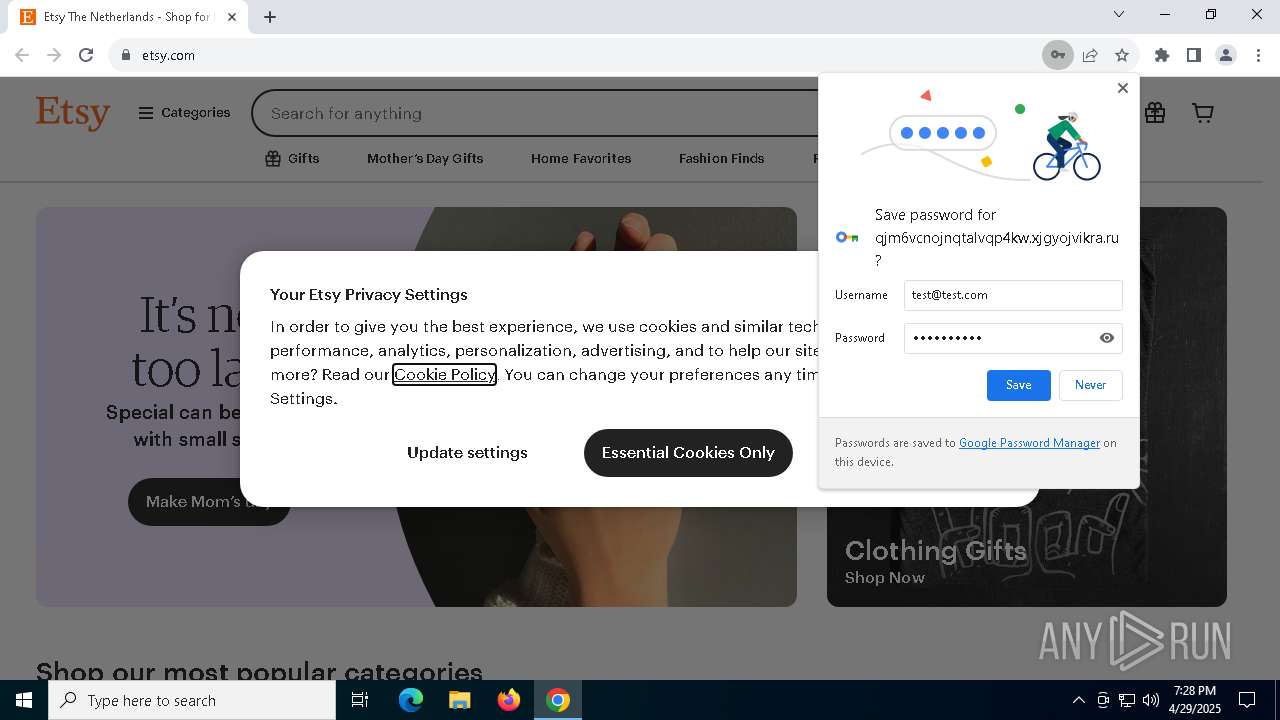Screen dimensions: 1280x720
Task: Share this page icon
Action: (1090, 55)
